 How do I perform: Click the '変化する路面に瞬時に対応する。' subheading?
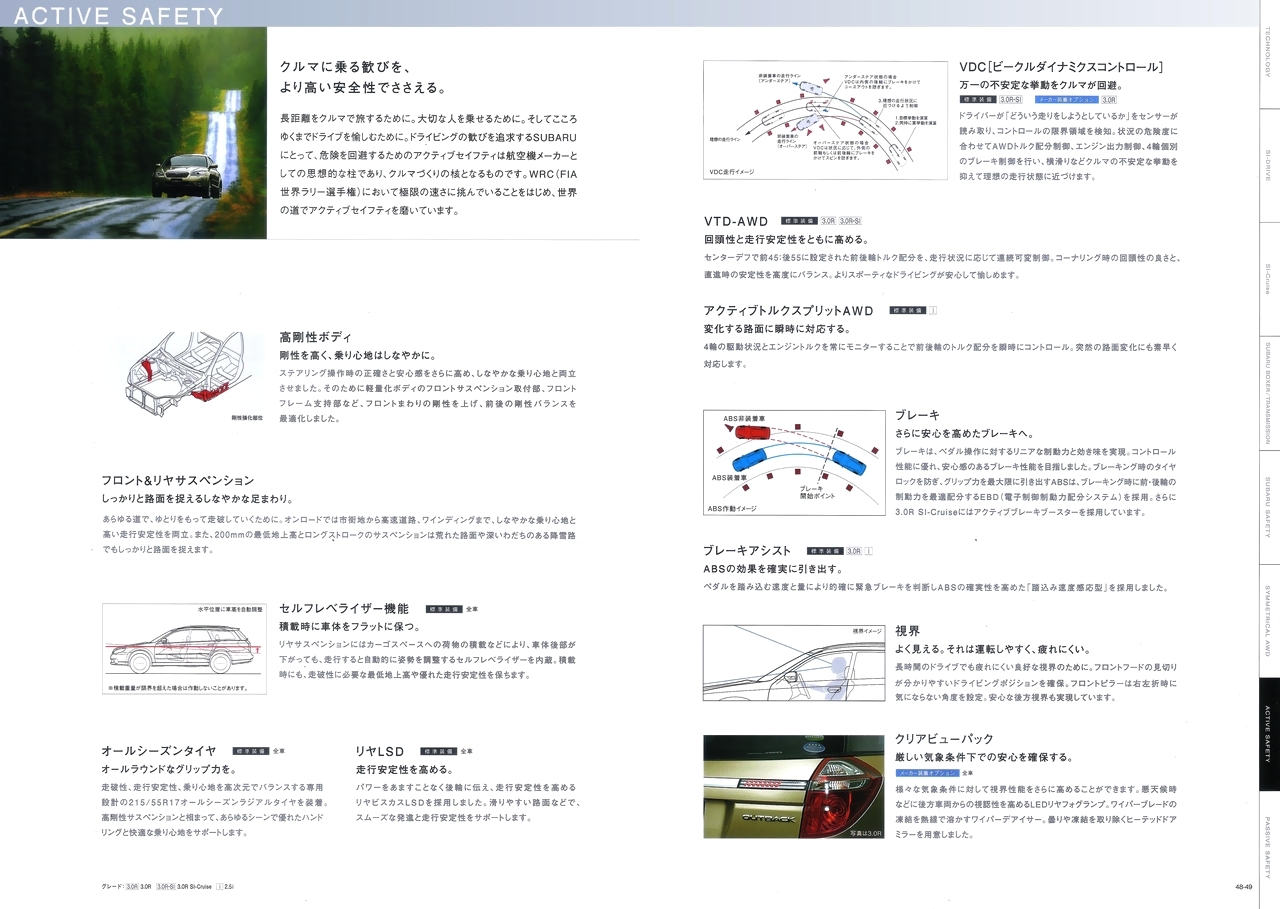click(x=777, y=329)
